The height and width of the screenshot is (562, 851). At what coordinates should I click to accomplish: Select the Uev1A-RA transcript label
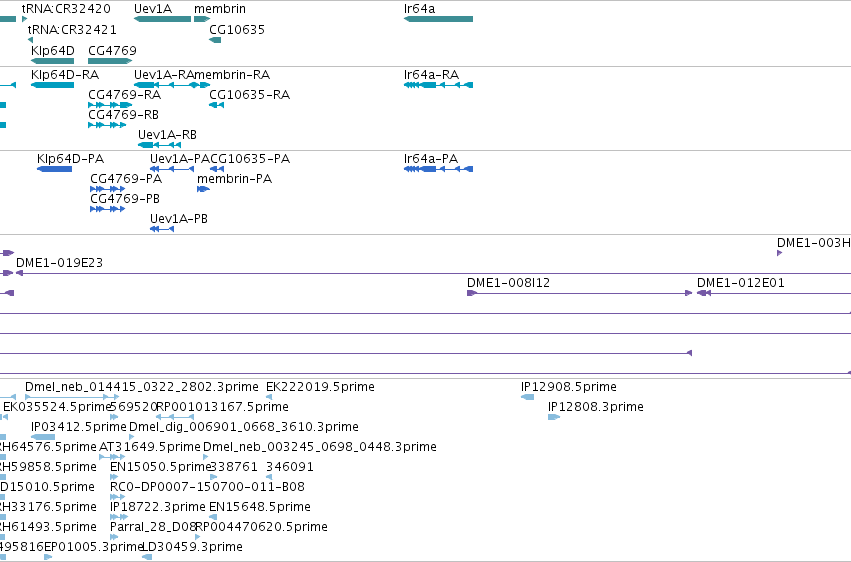[x=164, y=75]
